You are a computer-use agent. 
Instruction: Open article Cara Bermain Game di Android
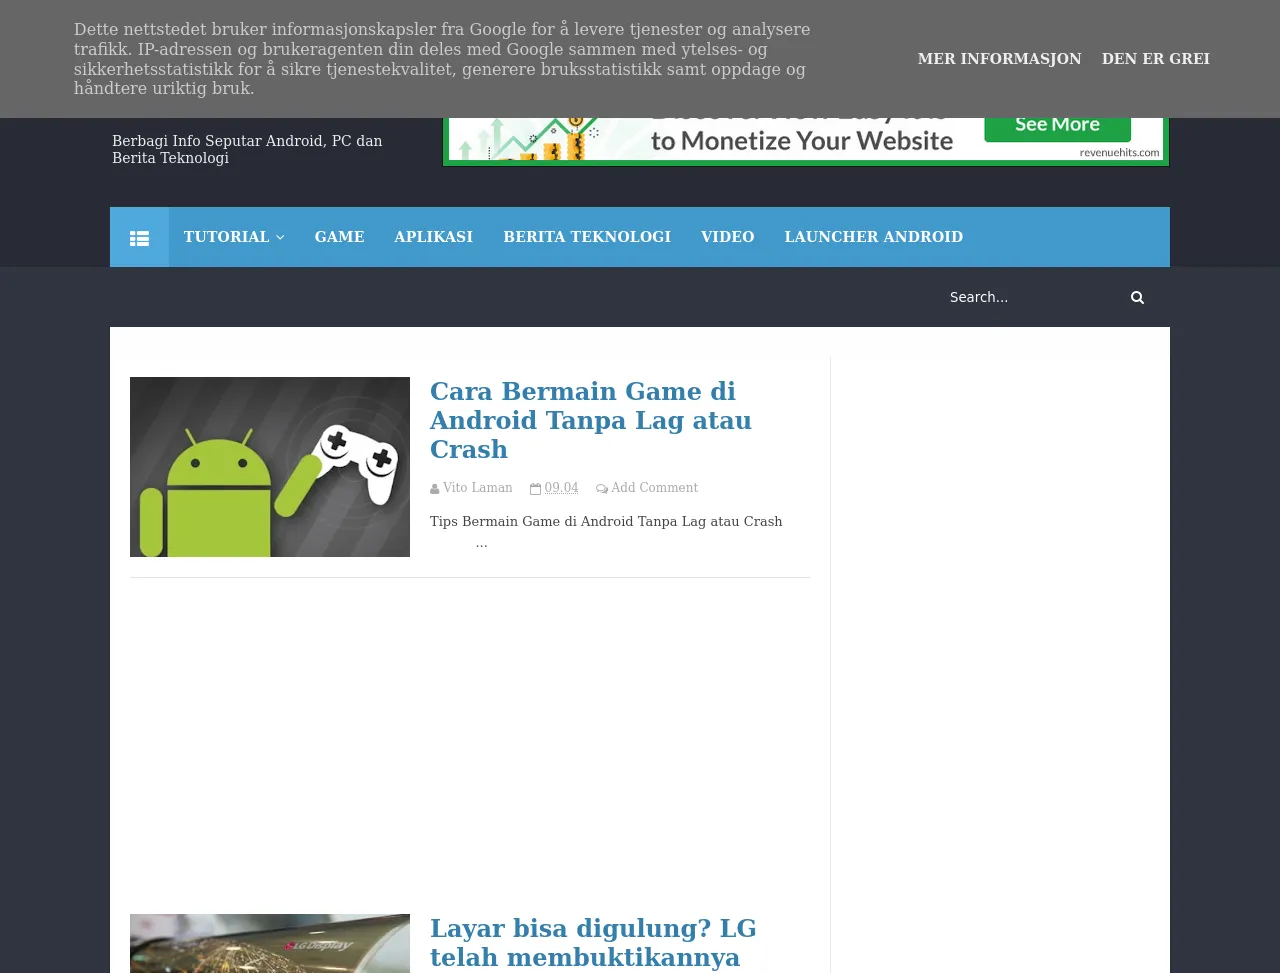(x=591, y=420)
